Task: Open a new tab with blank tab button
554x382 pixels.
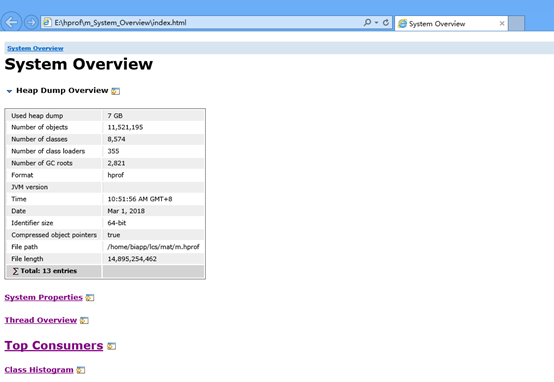Action: tap(516, 23)
